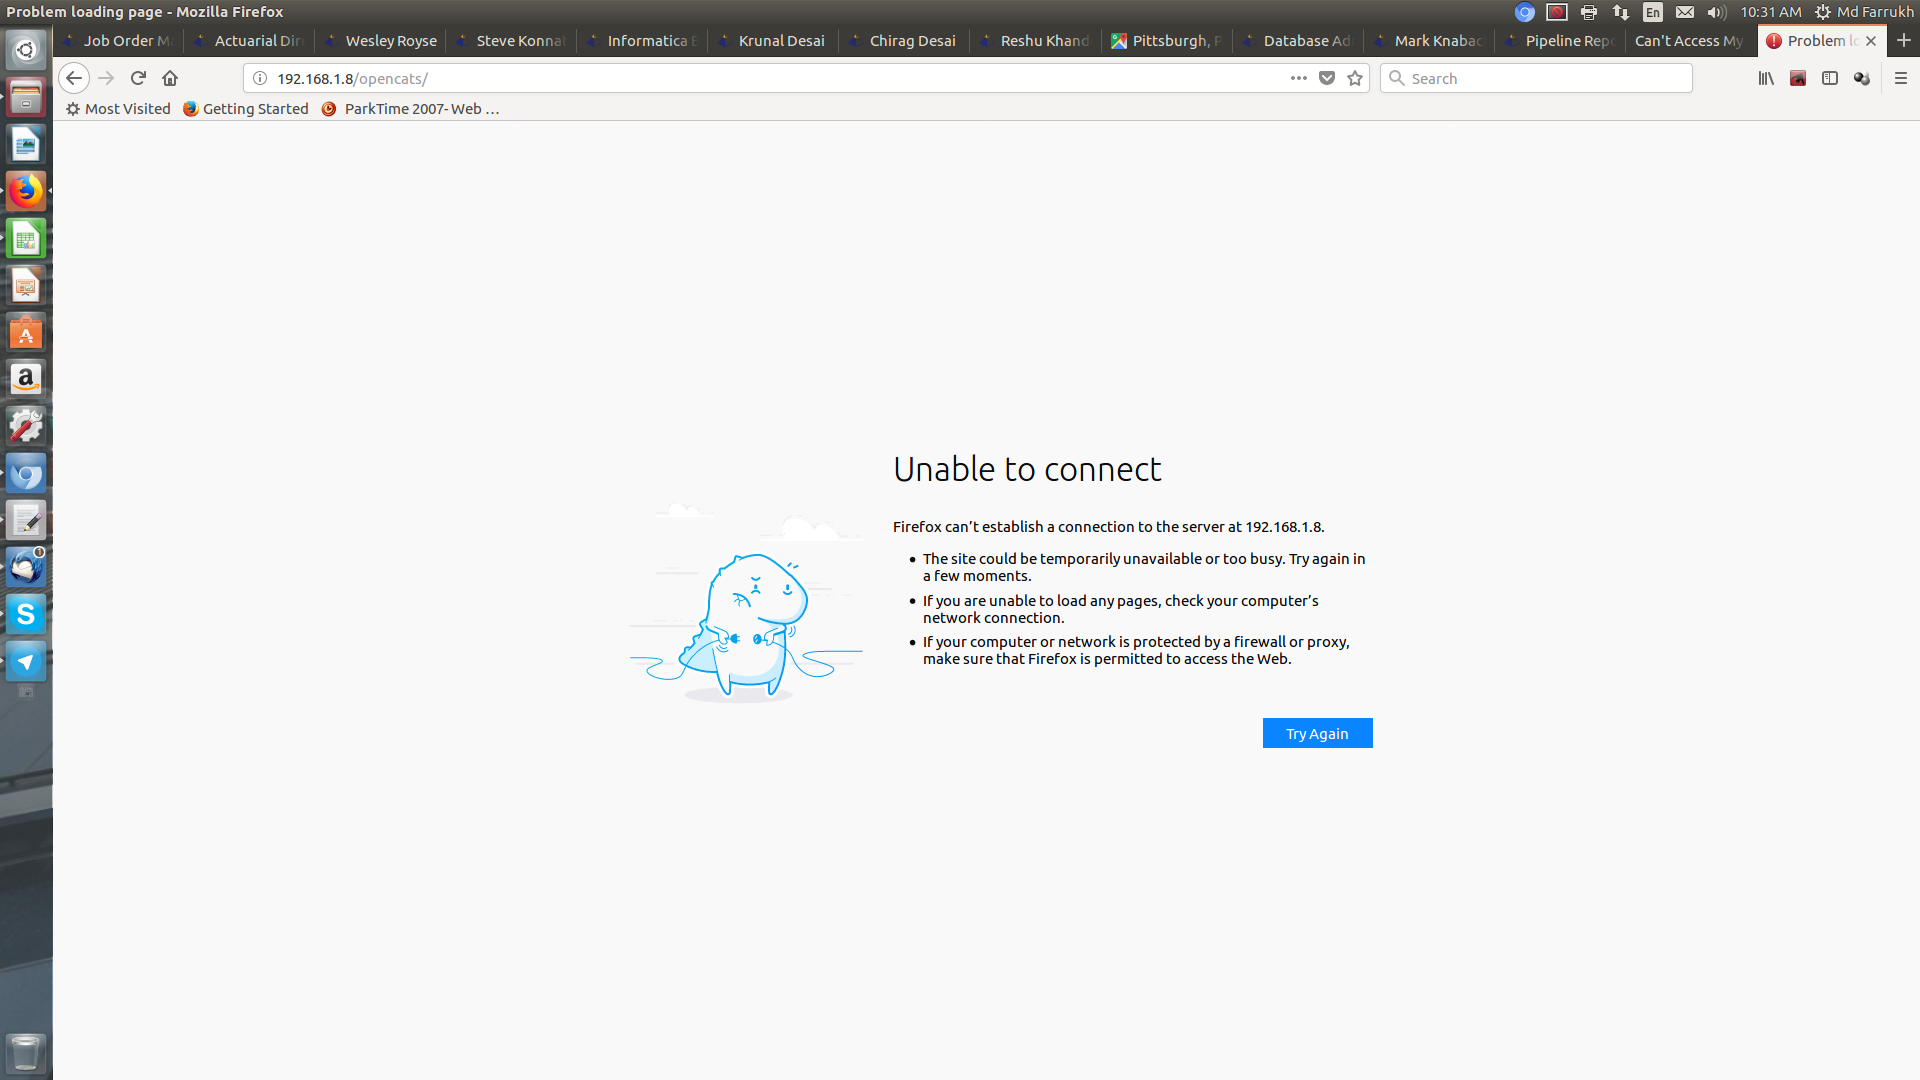
Task: Click the Try Again button
Action: coord(1317,733)
